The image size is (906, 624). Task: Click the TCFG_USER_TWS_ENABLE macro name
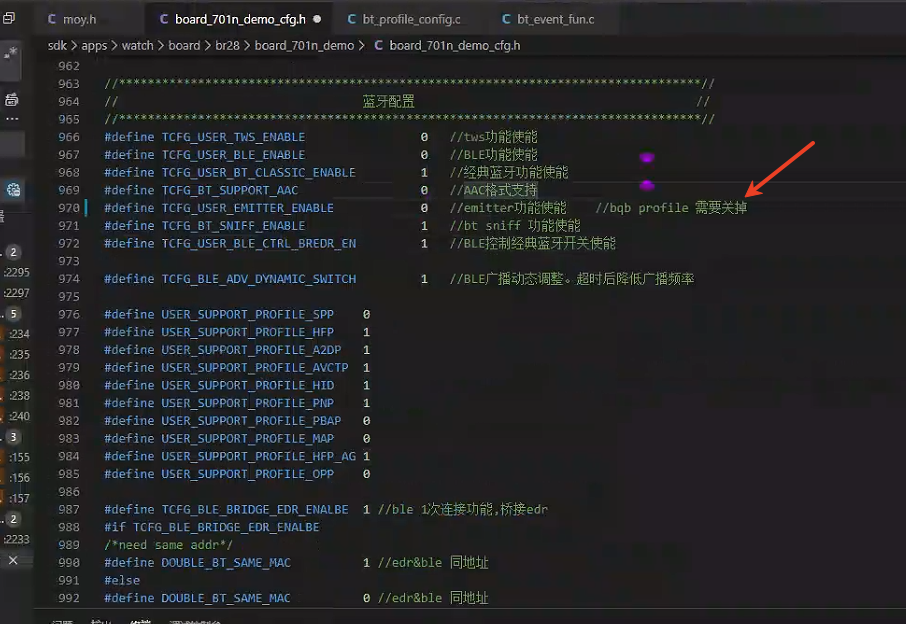(x=233, y=137)
